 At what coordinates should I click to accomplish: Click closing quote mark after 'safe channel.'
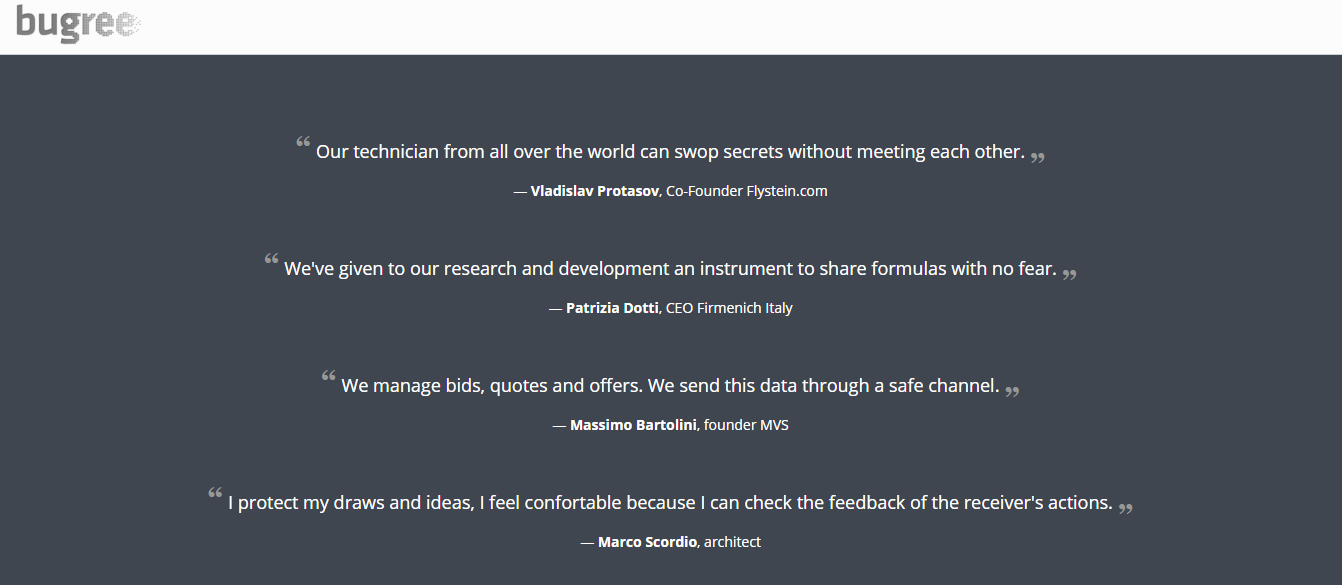coord(1012,391)
